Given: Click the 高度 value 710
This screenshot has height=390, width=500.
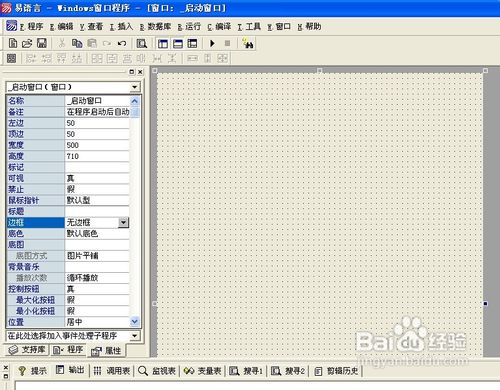Looking at the screenshot, I should [97, 156].
